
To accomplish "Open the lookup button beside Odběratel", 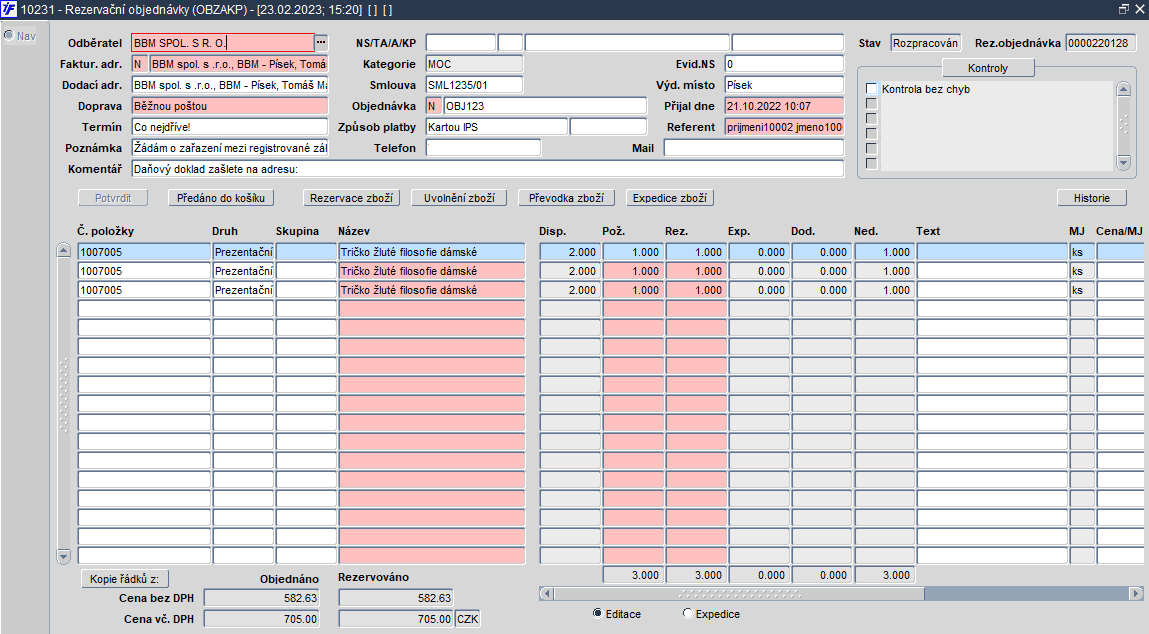I will pos(321,43).
